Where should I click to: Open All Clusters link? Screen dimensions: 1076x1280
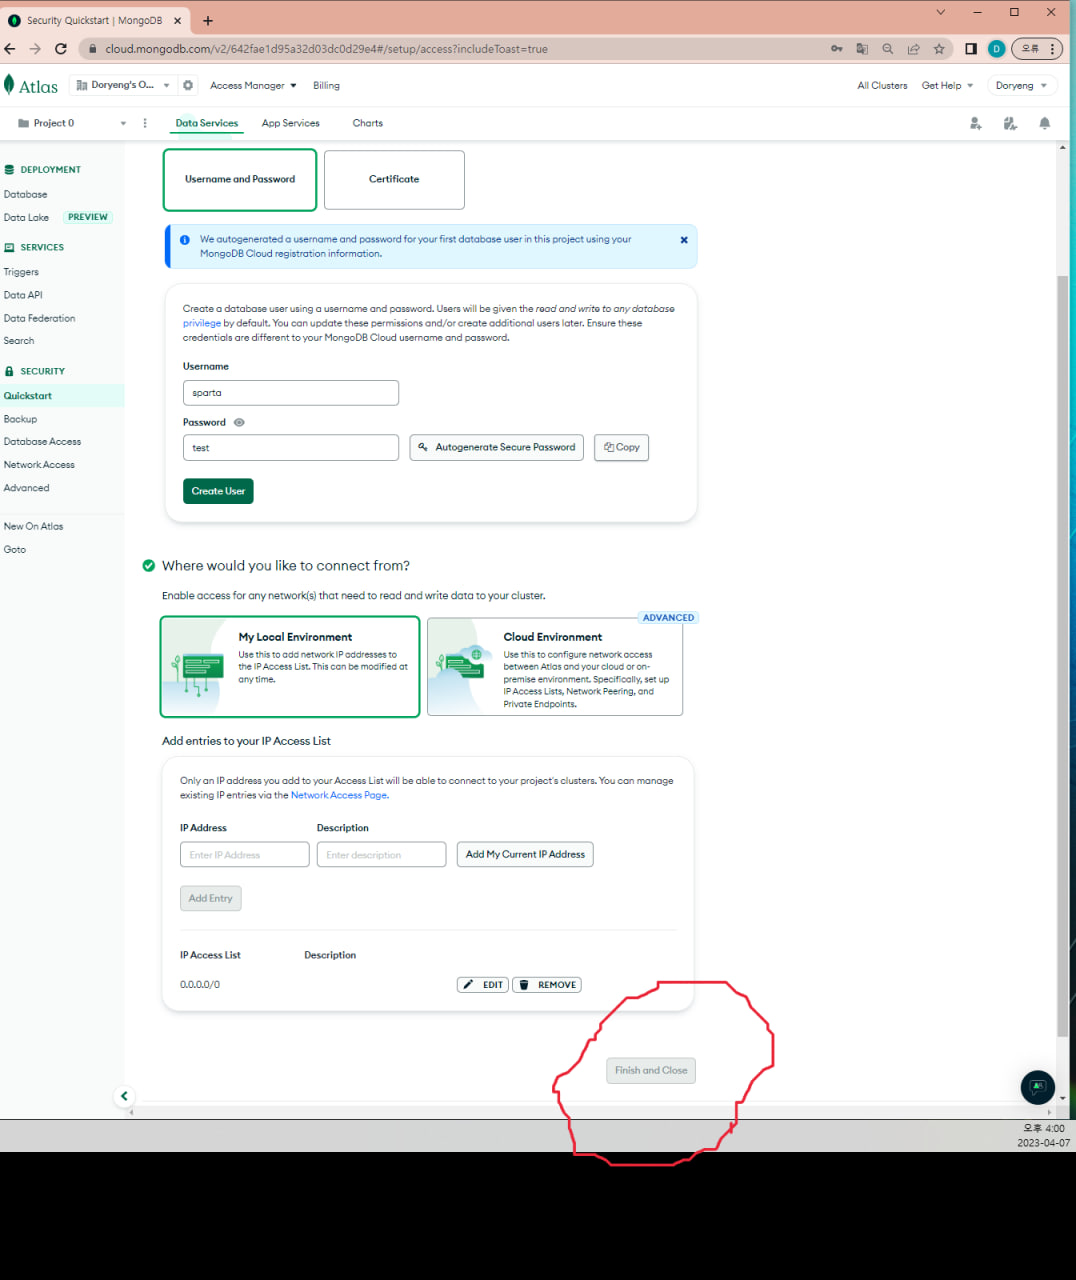882,85
